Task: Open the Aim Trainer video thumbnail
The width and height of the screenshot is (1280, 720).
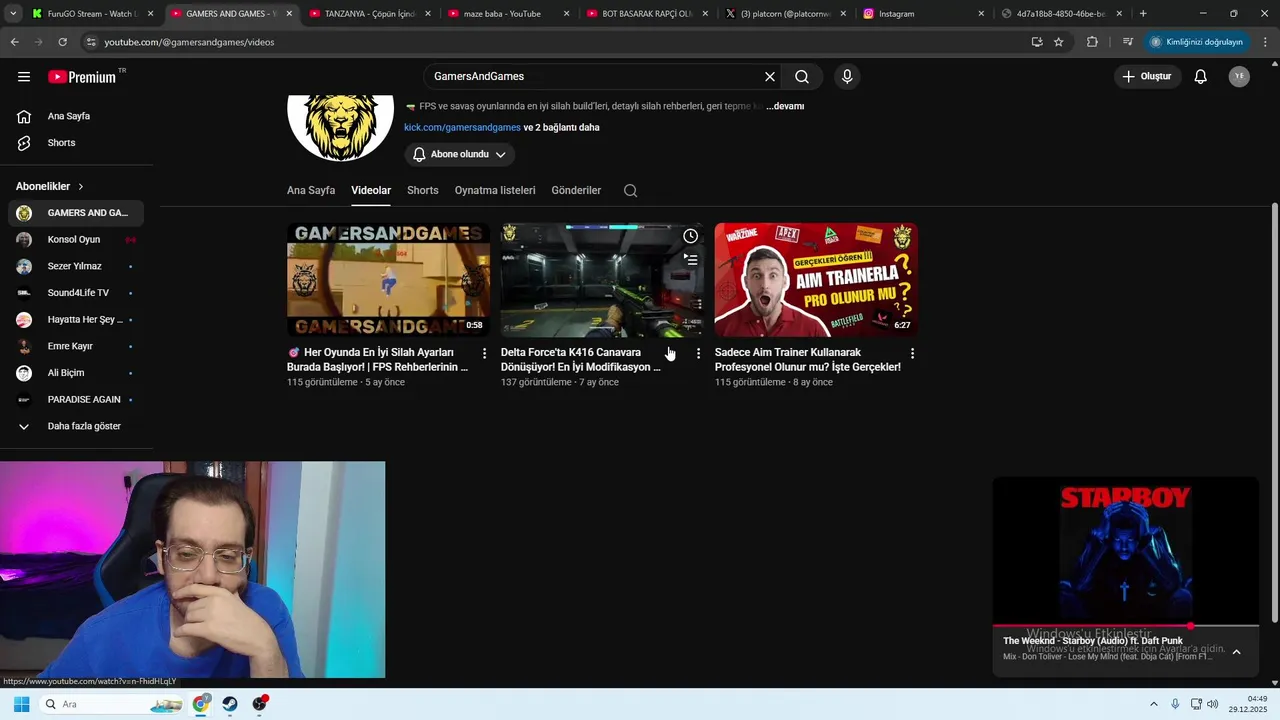Action: click(x=816, y=279)
